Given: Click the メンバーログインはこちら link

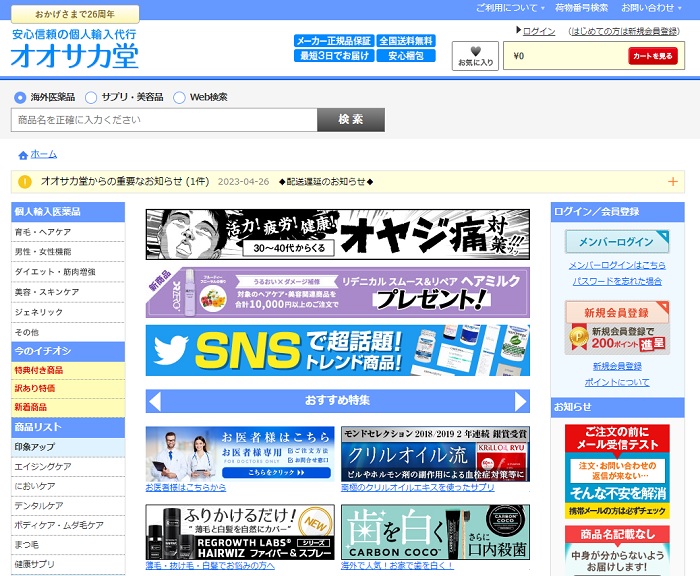Looking at the screenshot, I should 617,266.
